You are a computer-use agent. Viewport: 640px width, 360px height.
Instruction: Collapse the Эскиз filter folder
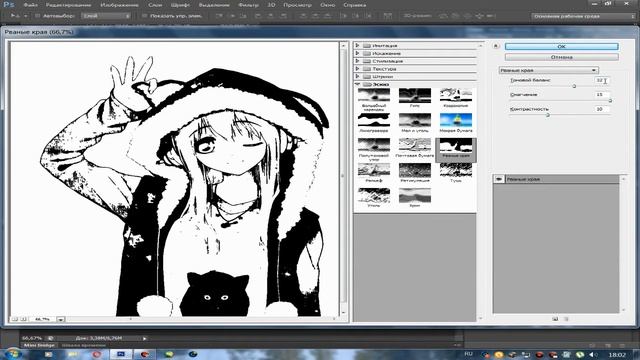pos(358,84)
